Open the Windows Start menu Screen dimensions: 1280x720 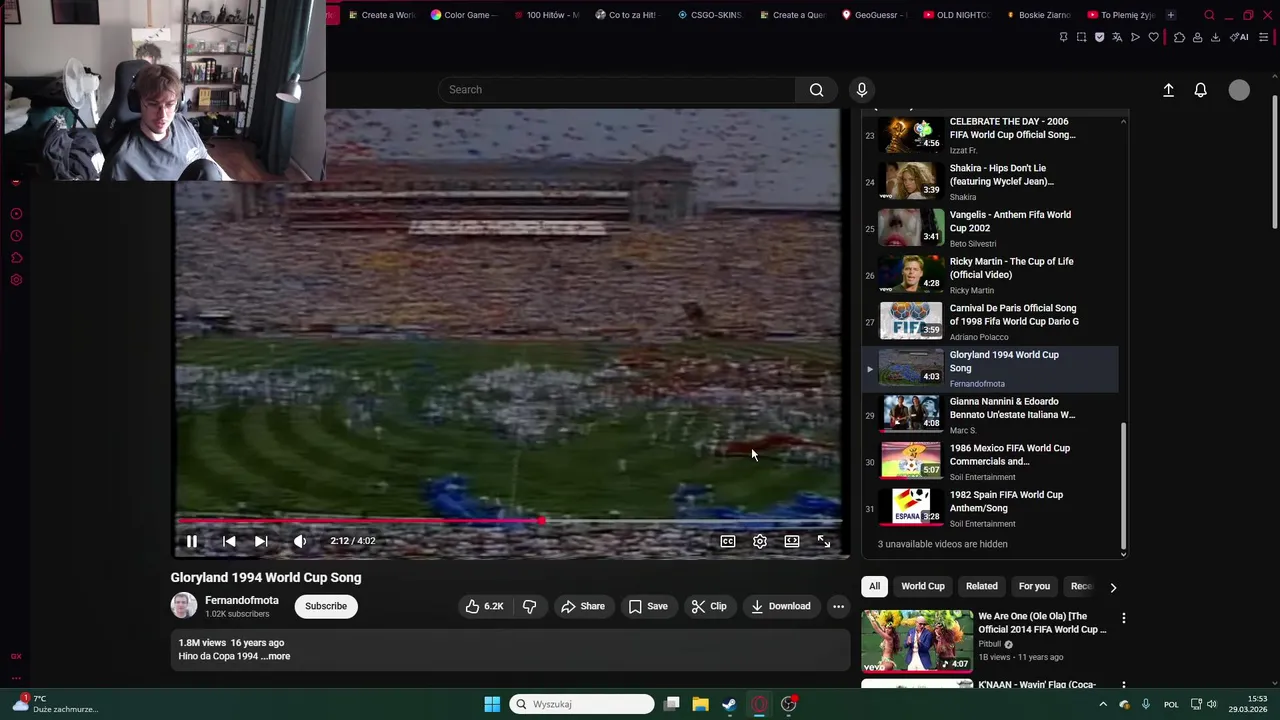pos(492,704)
